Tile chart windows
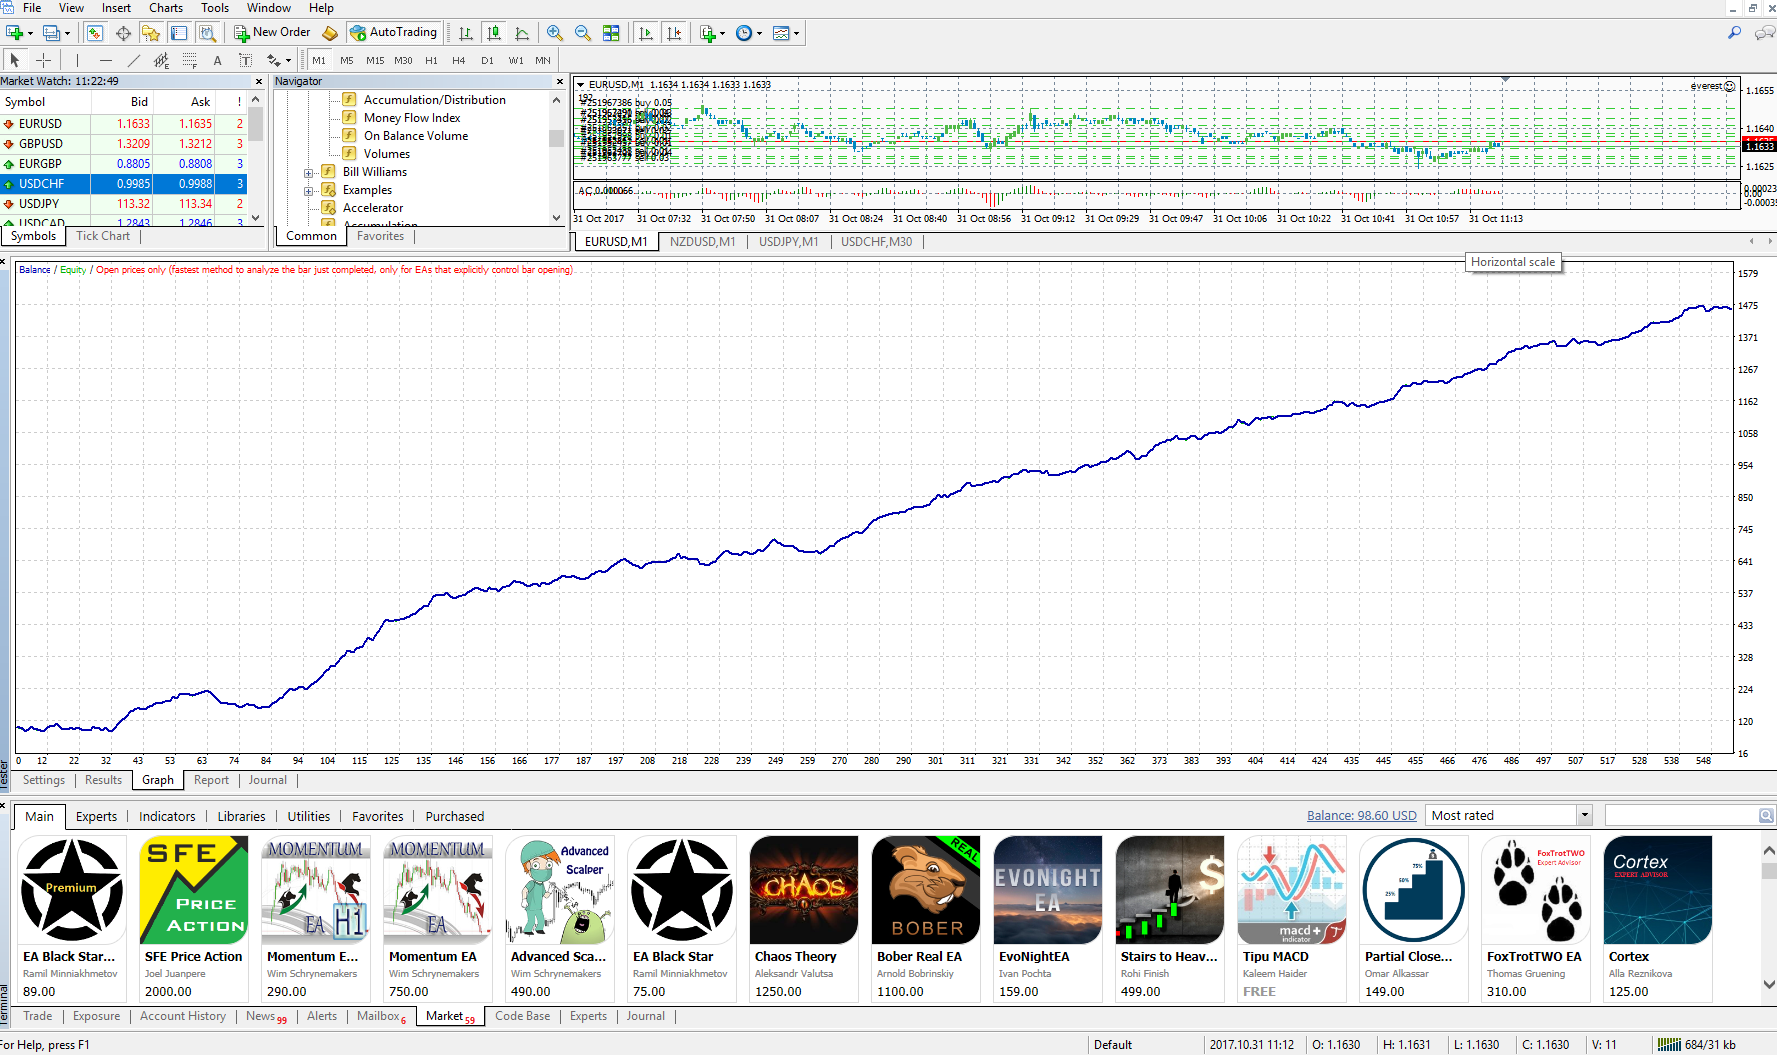The height and width of the screenshot is (1055, 1777). point(611,33)
